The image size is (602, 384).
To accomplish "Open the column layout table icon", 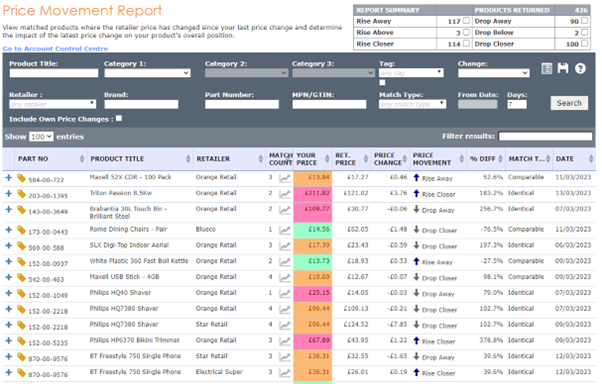I will click(x=546, y=68).
